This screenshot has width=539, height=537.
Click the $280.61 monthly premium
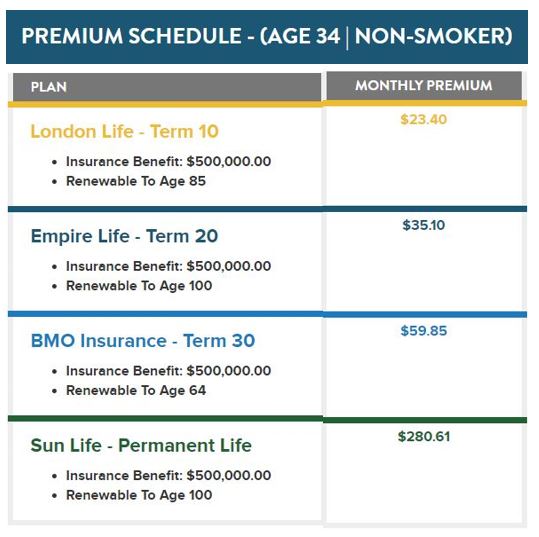point(424,436)
